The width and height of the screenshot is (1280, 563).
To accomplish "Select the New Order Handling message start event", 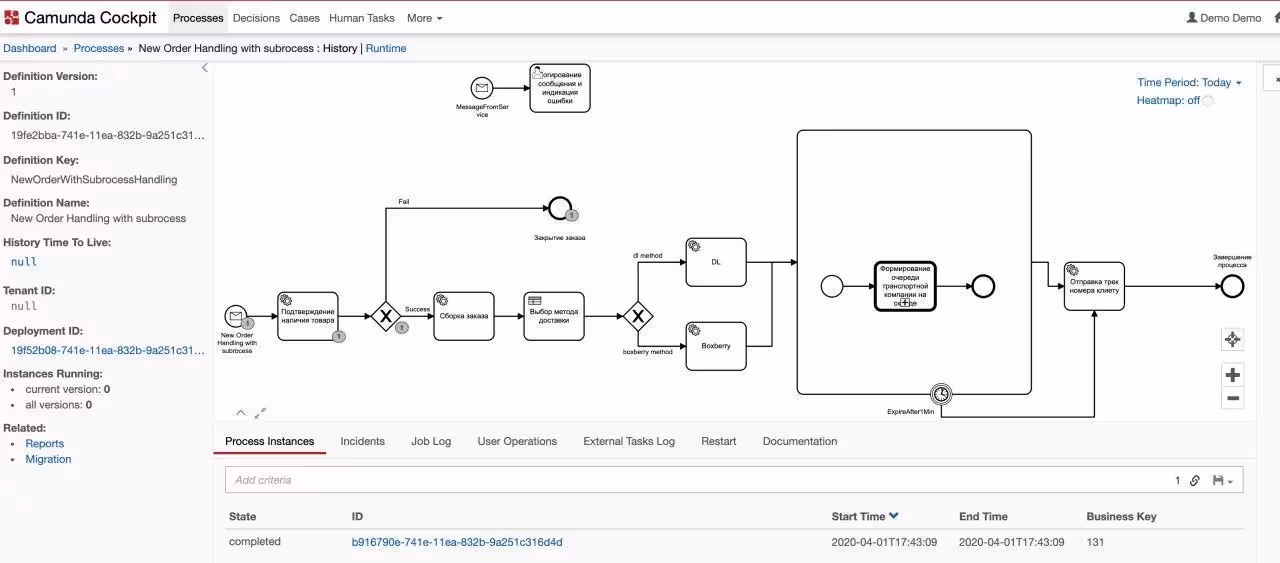I will point(236,317).
